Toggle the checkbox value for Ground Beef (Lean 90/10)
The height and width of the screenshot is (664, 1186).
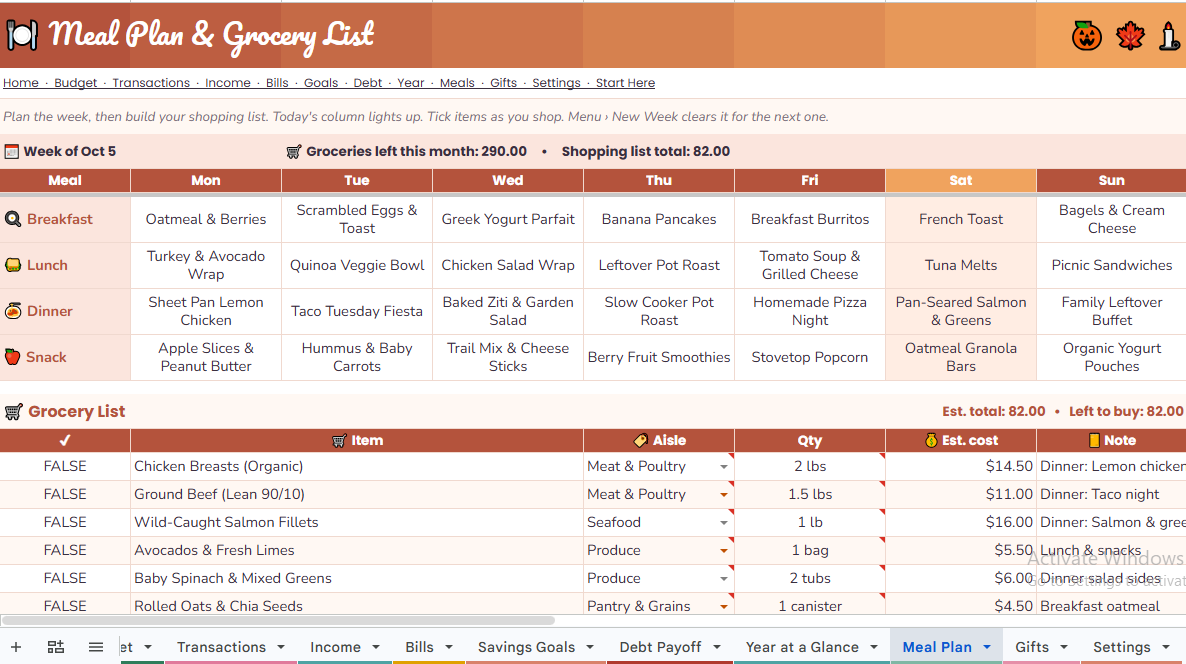click(x=65, y=495)
